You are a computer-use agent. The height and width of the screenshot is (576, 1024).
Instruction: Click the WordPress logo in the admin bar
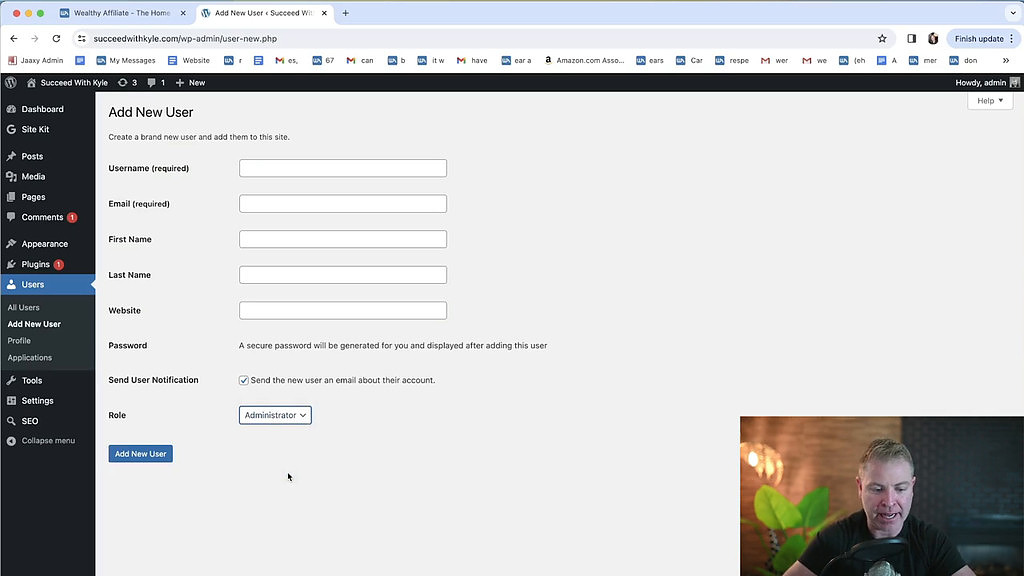click(10, 82)
